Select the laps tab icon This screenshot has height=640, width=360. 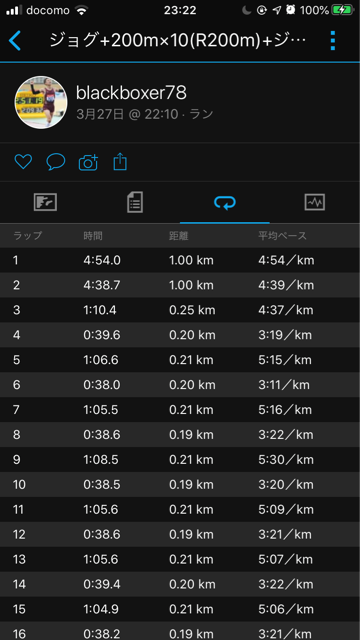click(x=225, y=202)
